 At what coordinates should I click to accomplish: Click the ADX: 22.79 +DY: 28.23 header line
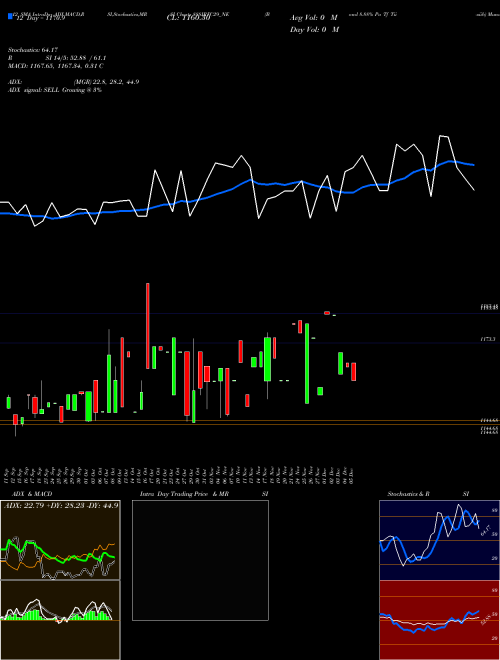[x=61, y=505]
